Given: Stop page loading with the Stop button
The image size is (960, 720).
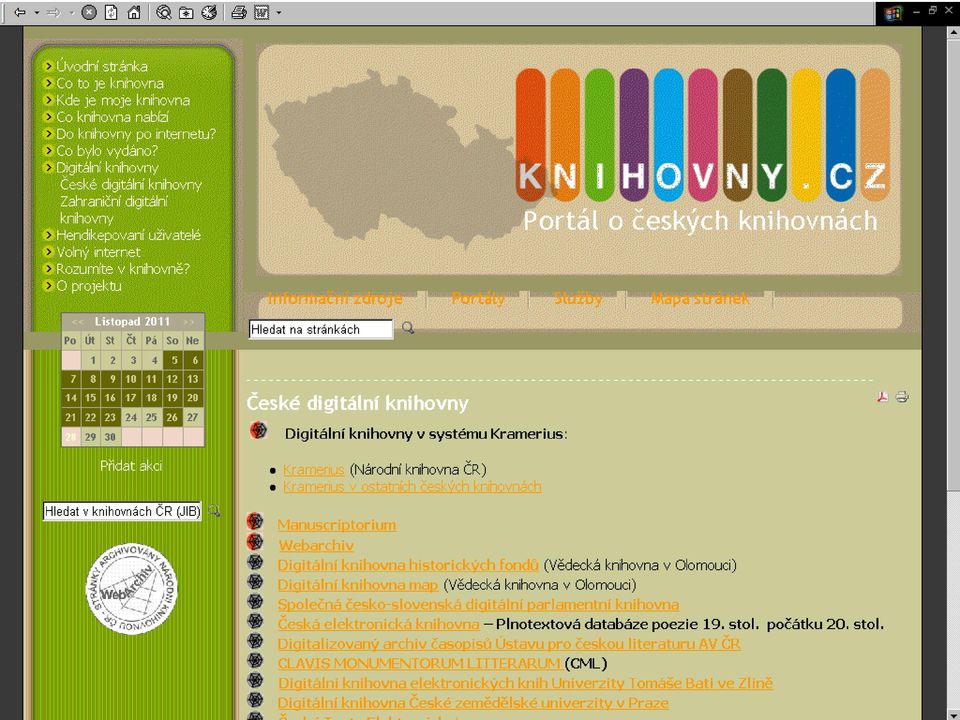Looking at the screenshot, I should [x=89, y=12].
